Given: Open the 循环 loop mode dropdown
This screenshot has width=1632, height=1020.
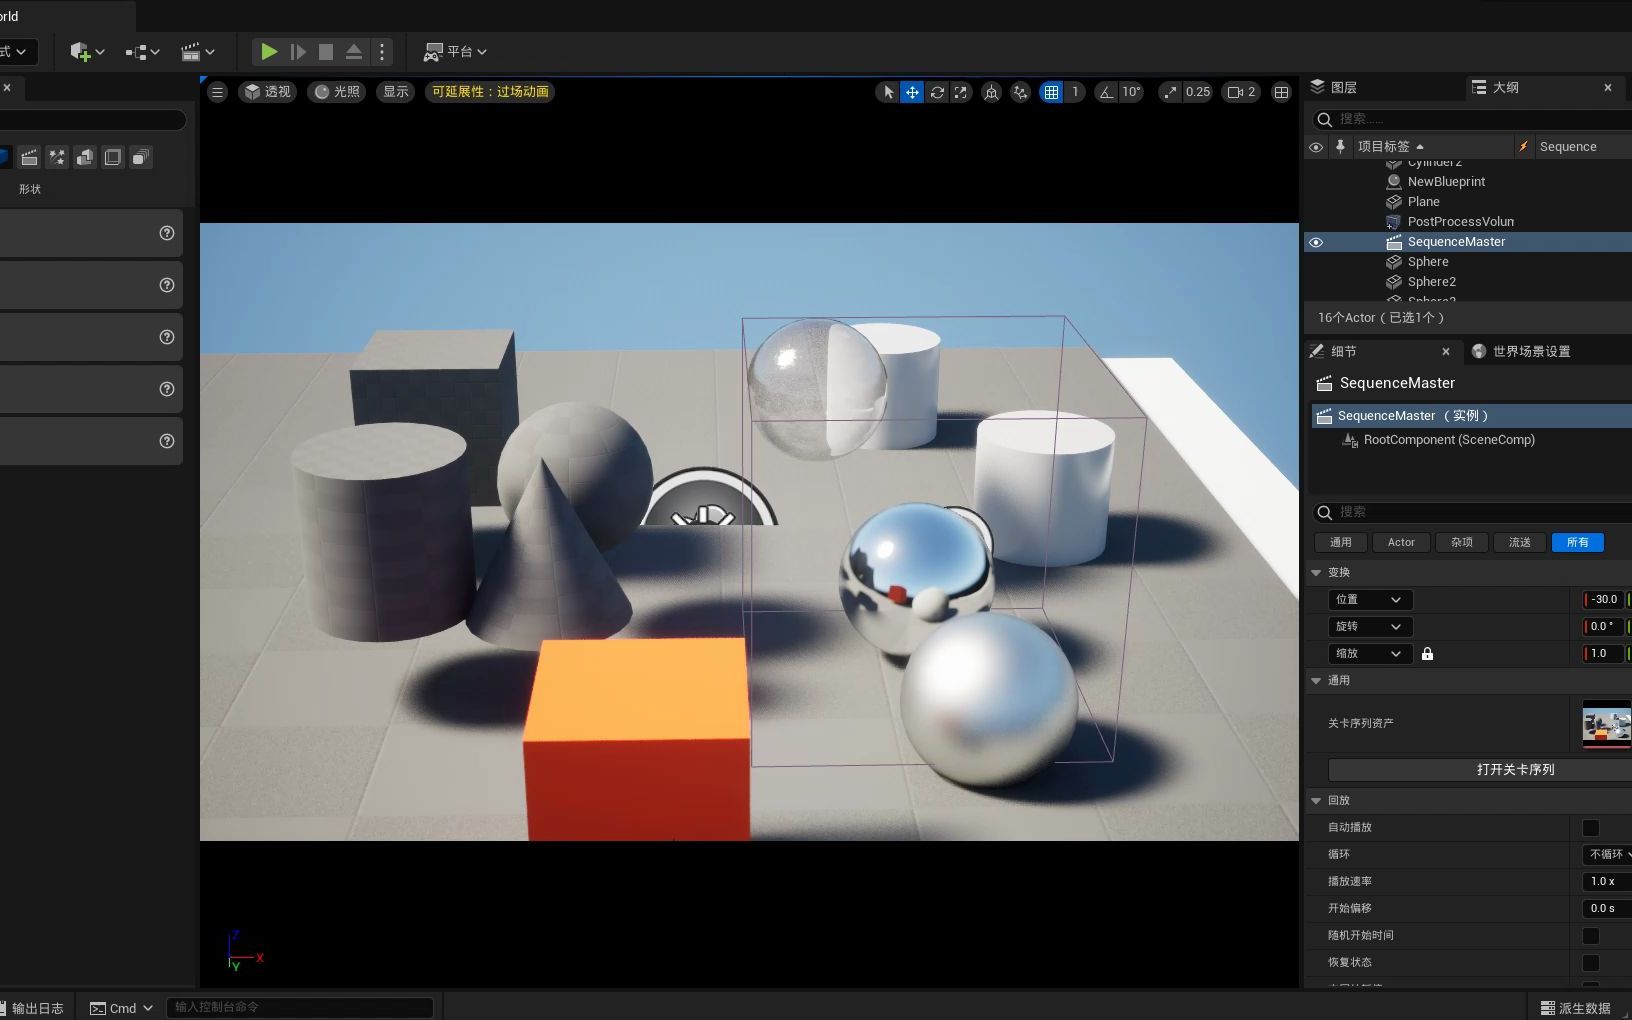Looking at the screenshot, I should click(1606, 854).
